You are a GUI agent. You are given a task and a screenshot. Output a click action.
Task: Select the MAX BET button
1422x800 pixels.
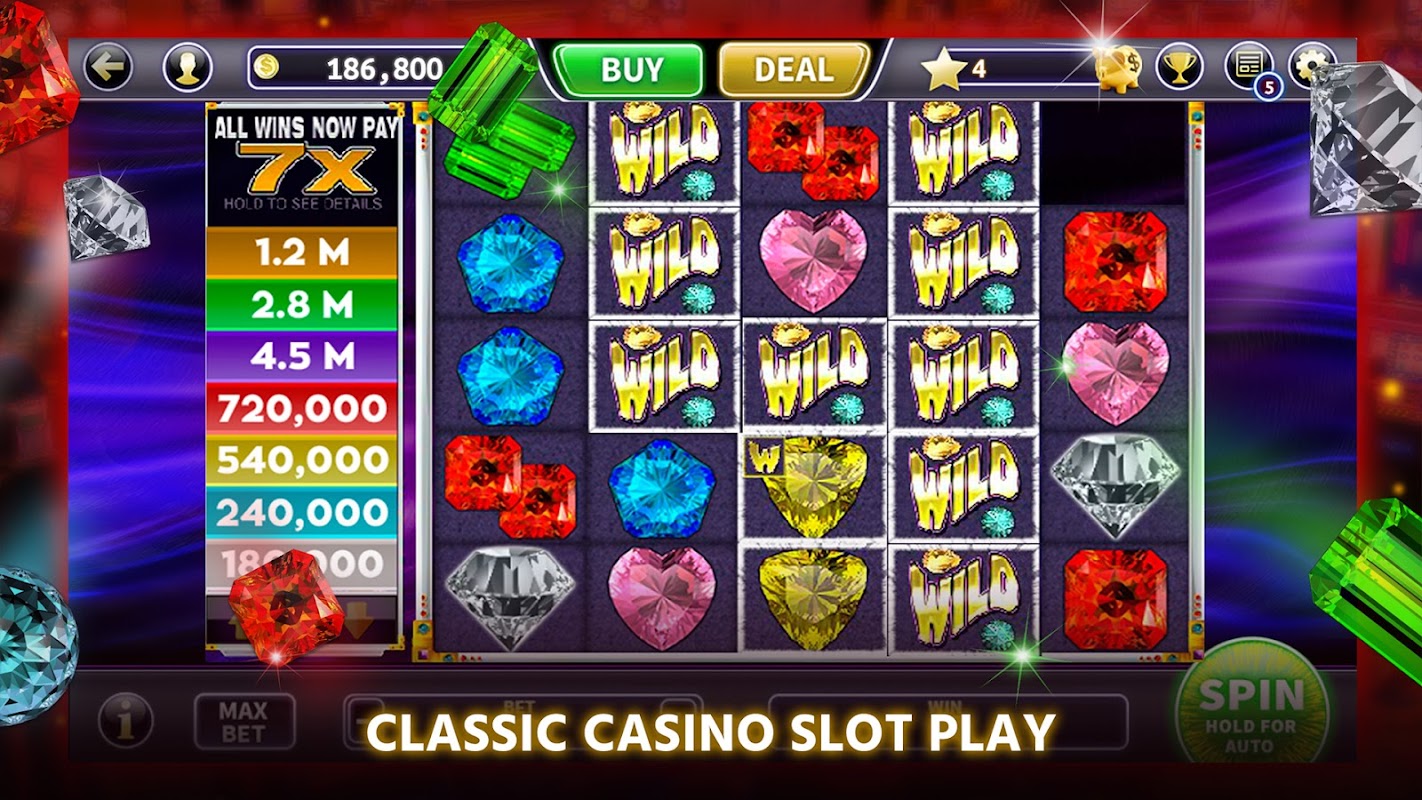coord(244,721)
